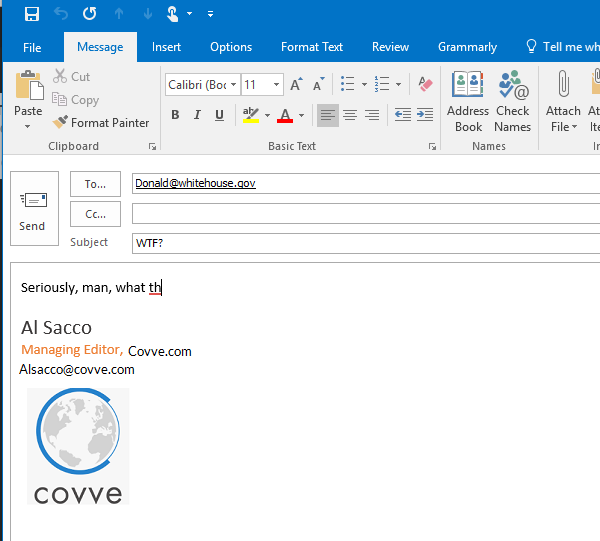Increase indent of the text

coord(425,115)
